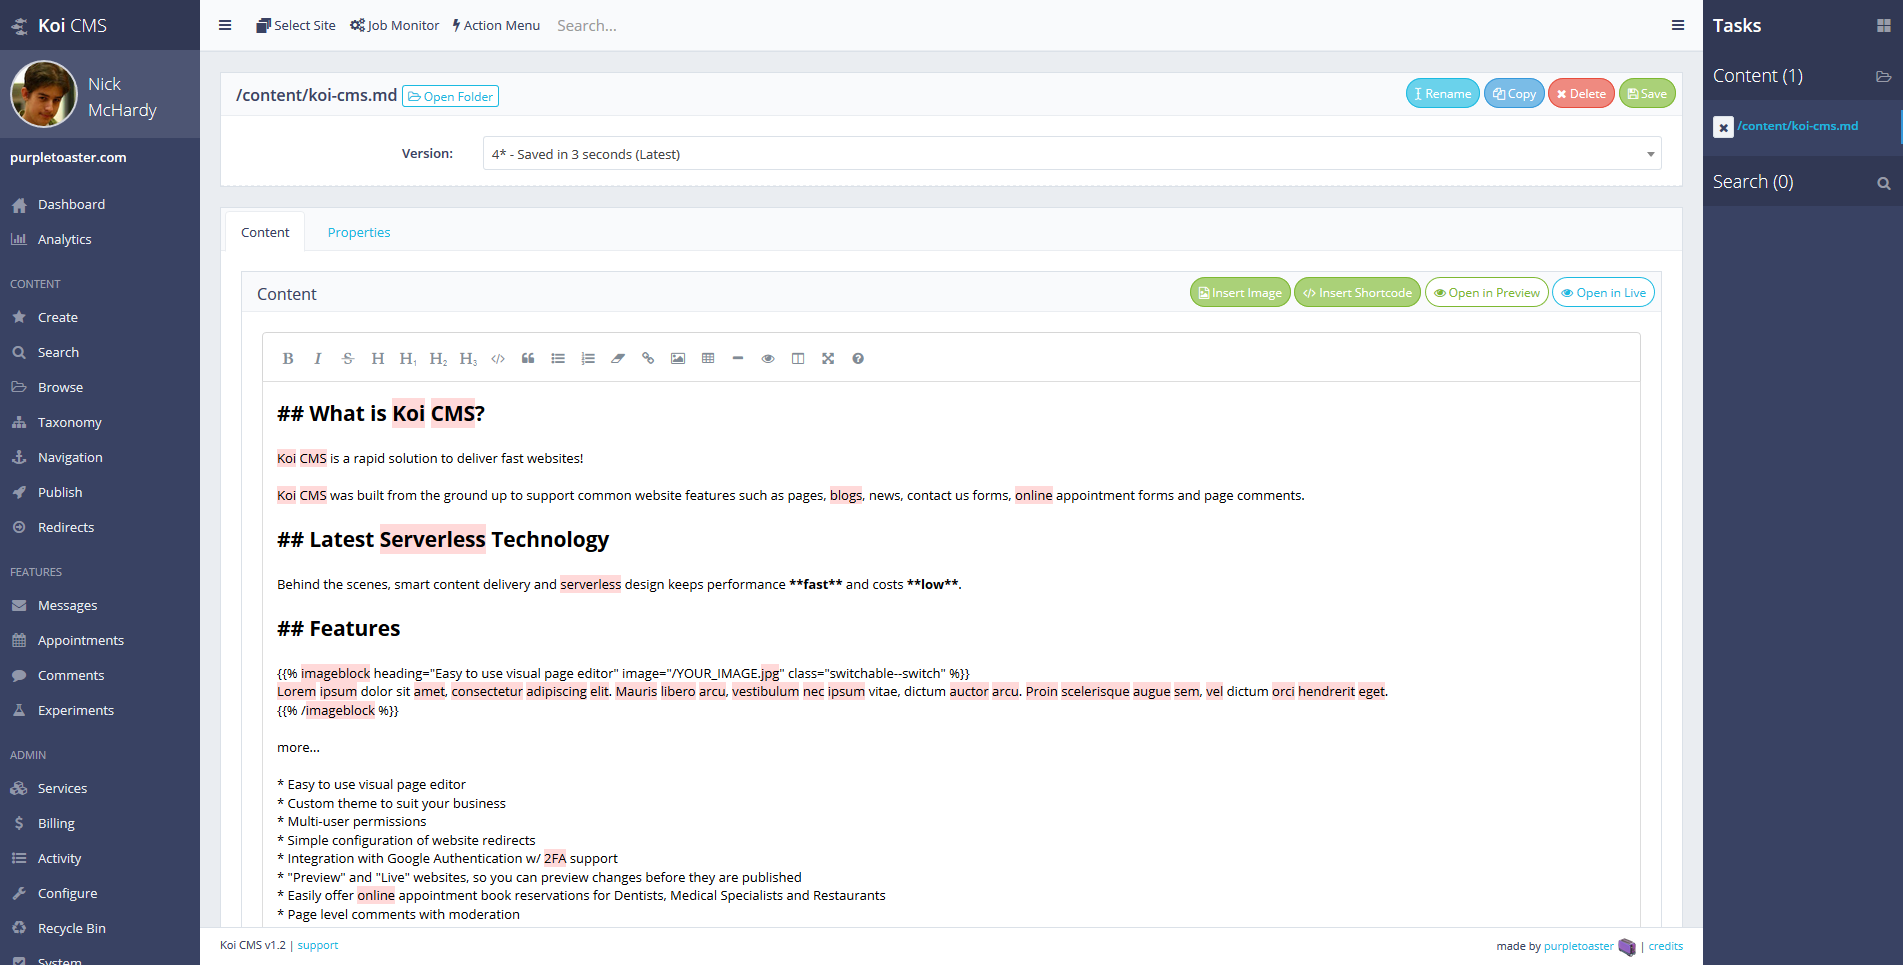Open Browse in sidebar
Viewport: 1903px width, 965px height.
click(60, 387)
